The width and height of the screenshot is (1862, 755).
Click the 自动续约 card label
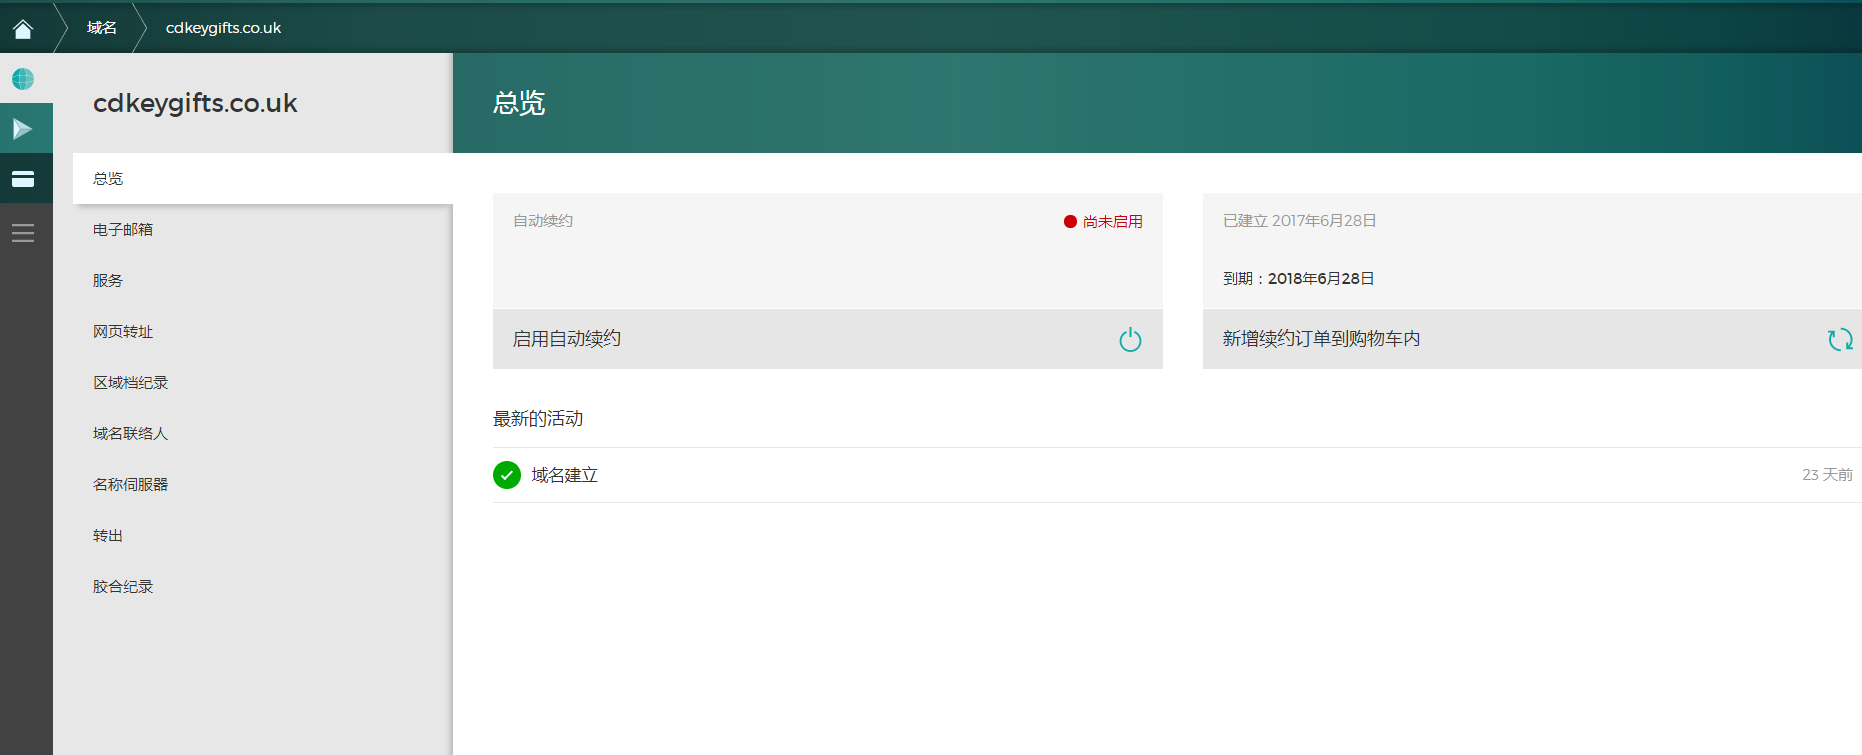[543, 221]
